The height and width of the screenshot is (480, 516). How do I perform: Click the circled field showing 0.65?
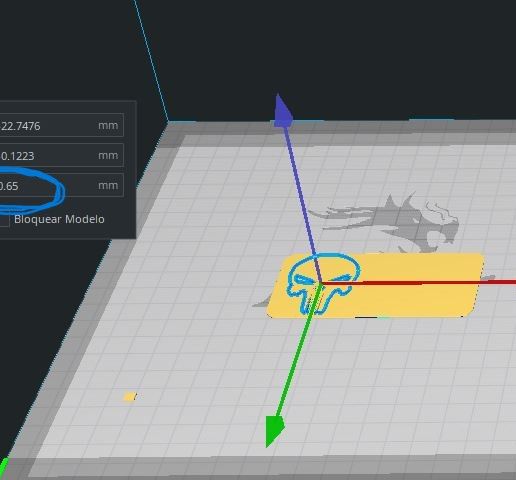(x=62, y=185)
